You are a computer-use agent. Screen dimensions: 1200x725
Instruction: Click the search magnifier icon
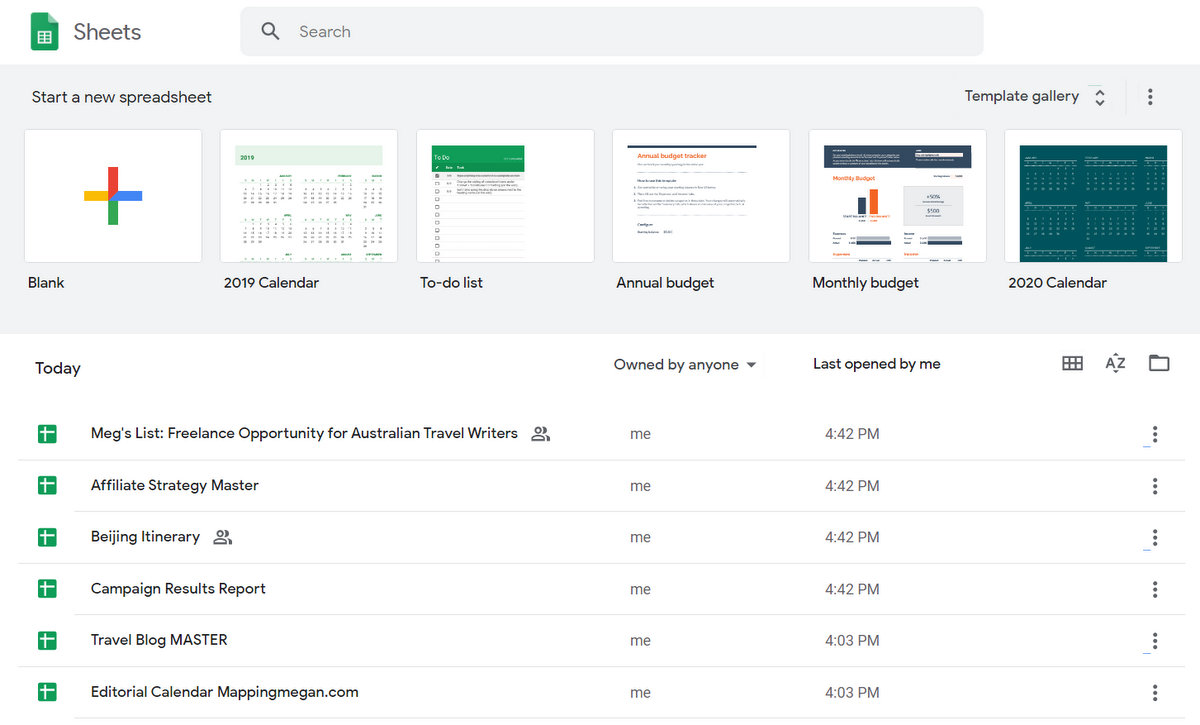coord(270,32)
